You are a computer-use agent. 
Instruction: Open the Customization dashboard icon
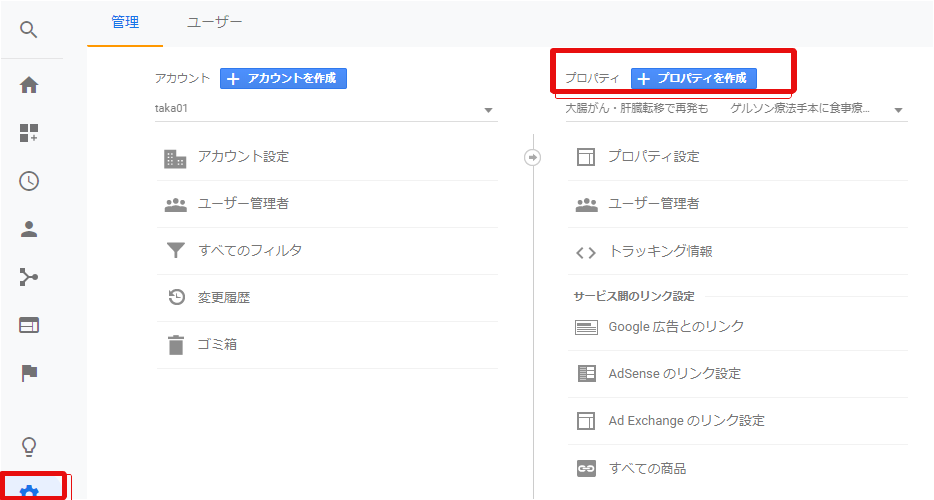[x=29, y=133]
